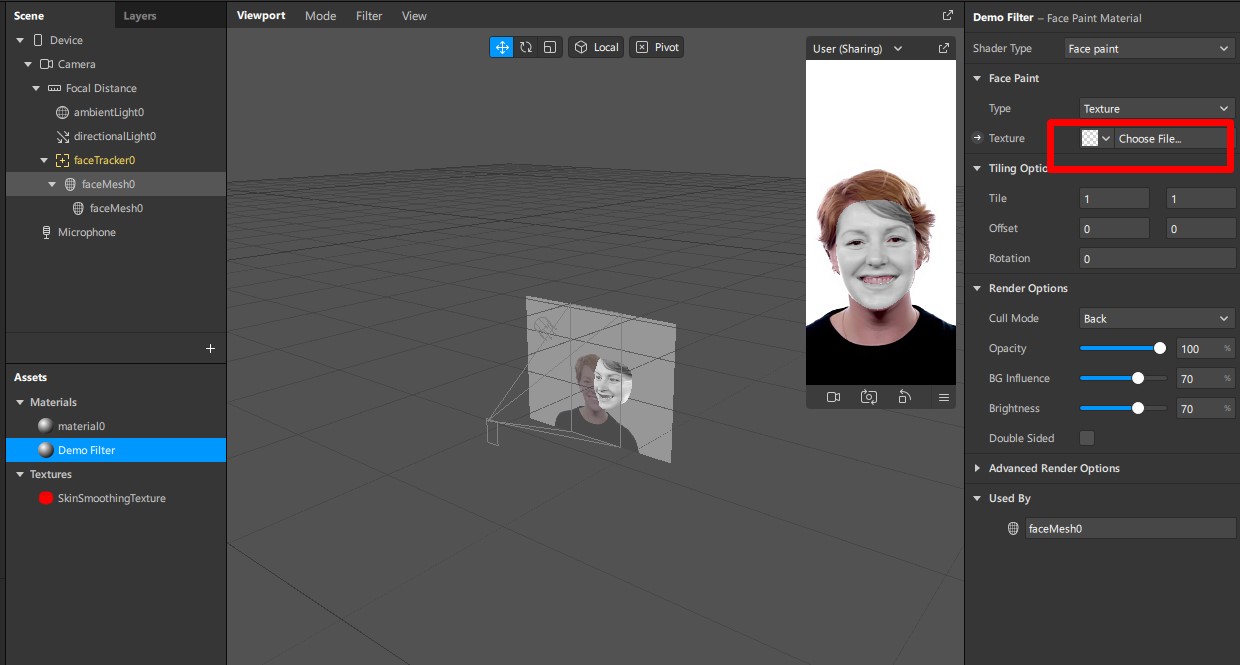Open the User (Sharing) preview dropdown
This screenshot has width=1240, height=665.
pos(858,48)
